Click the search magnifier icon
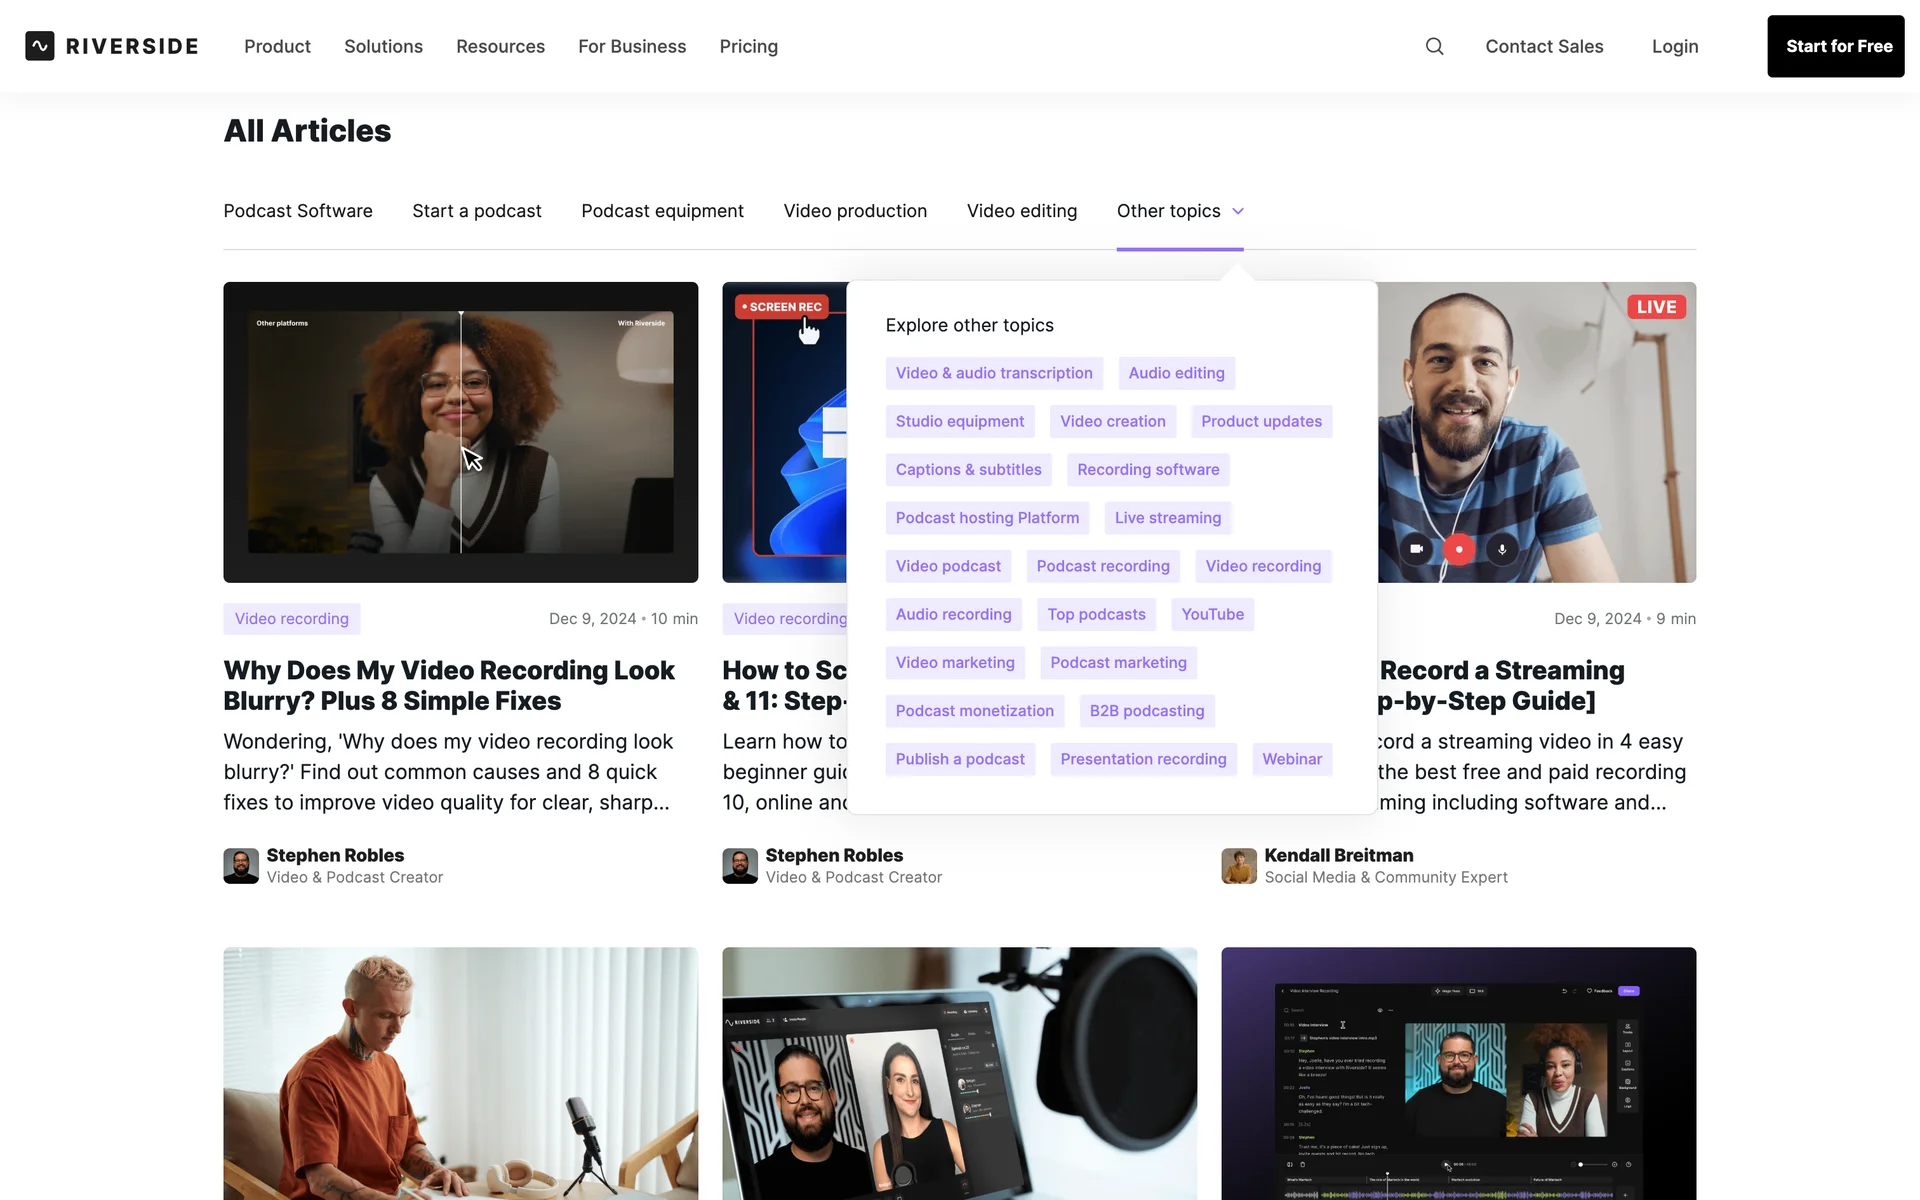Image resolution: width=1920 pixels, height=1200 pixels. [x=1434, y=46]
